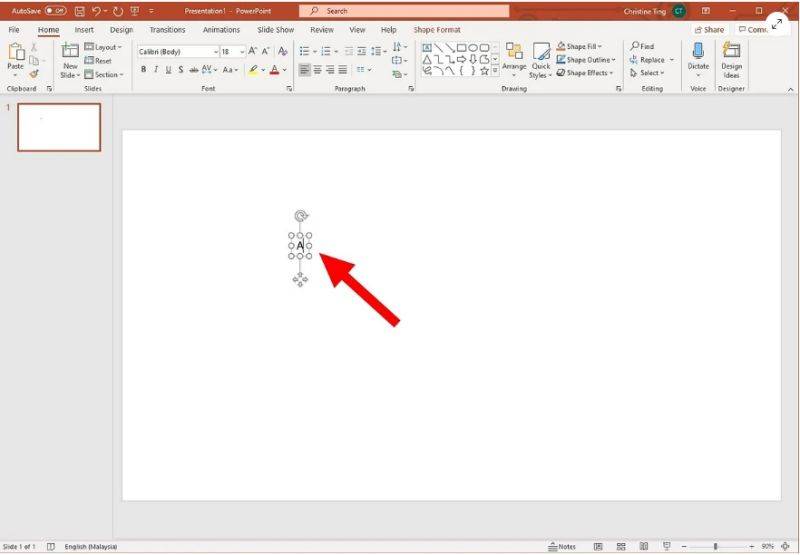Select the Triangle shape in gallery
This screenshot has height=555, width=800.
click(427, 60)
